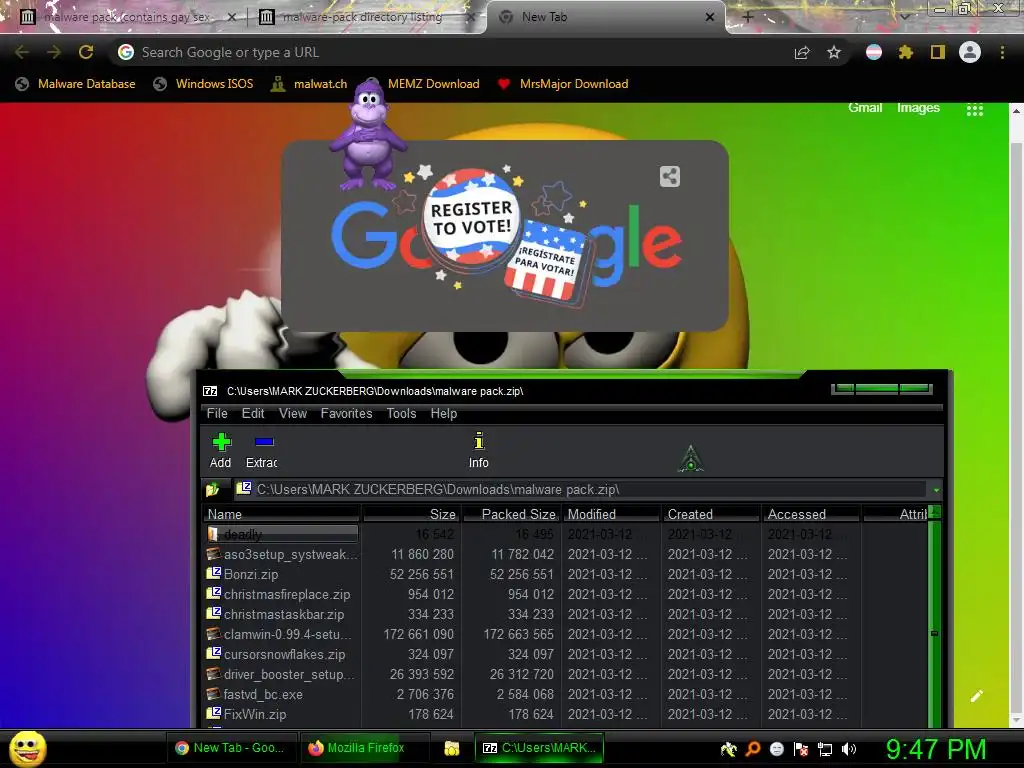Toggle the Chrome side panel icon
1024x768 pixels.
(x=937, y=52)
